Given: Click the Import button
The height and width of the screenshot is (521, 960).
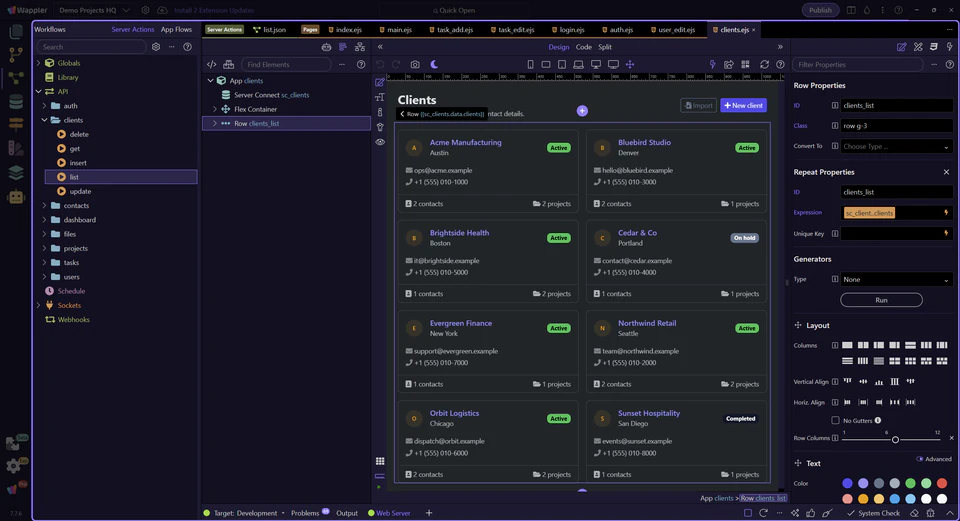Looking at the screenshot, I should point(699,105).
